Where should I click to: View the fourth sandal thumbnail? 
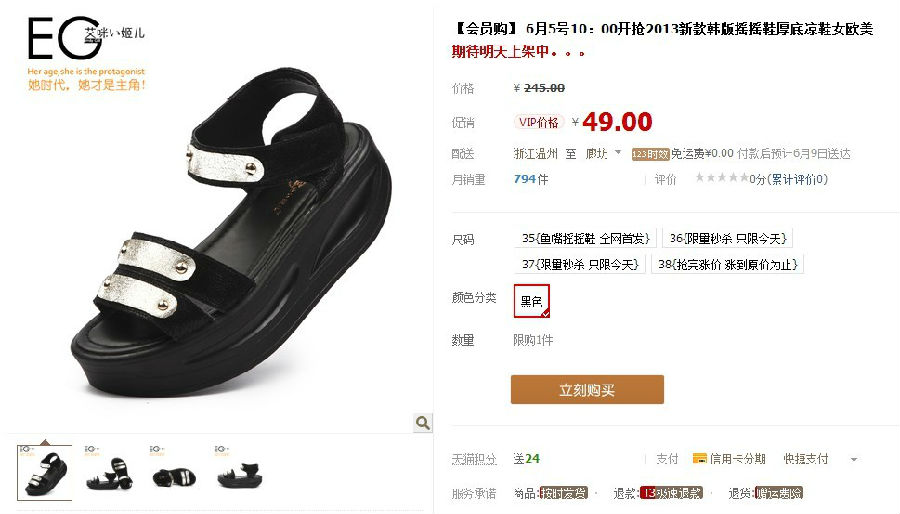point(239,473)
